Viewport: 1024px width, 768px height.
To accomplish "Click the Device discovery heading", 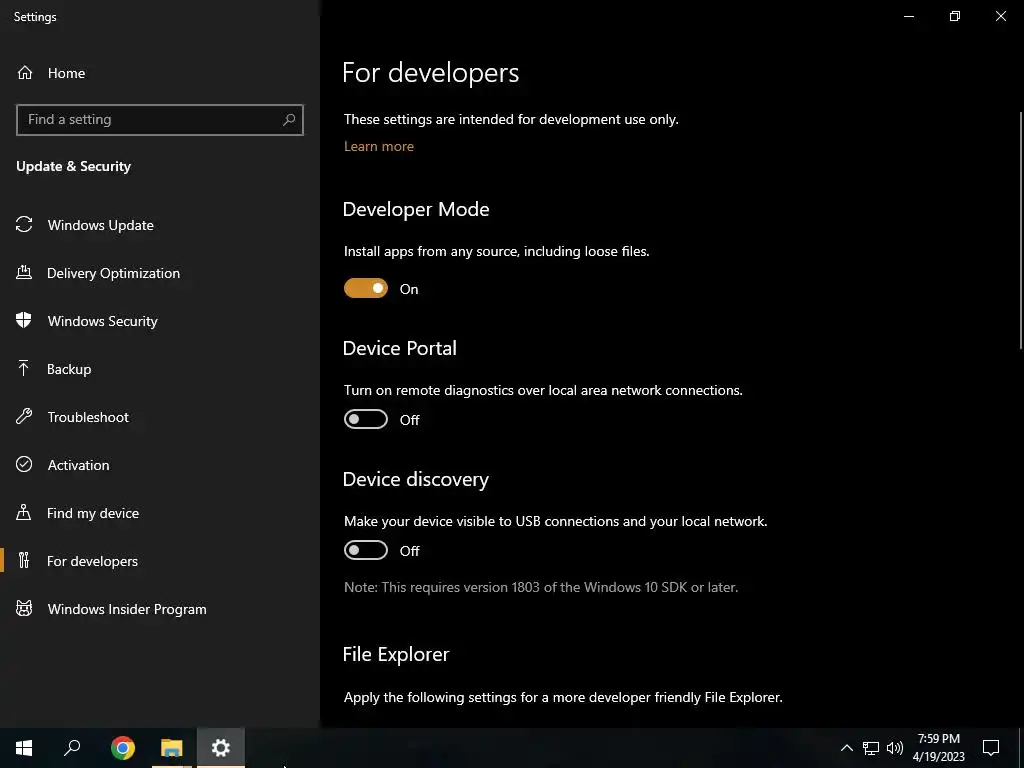I will (416, 479).
